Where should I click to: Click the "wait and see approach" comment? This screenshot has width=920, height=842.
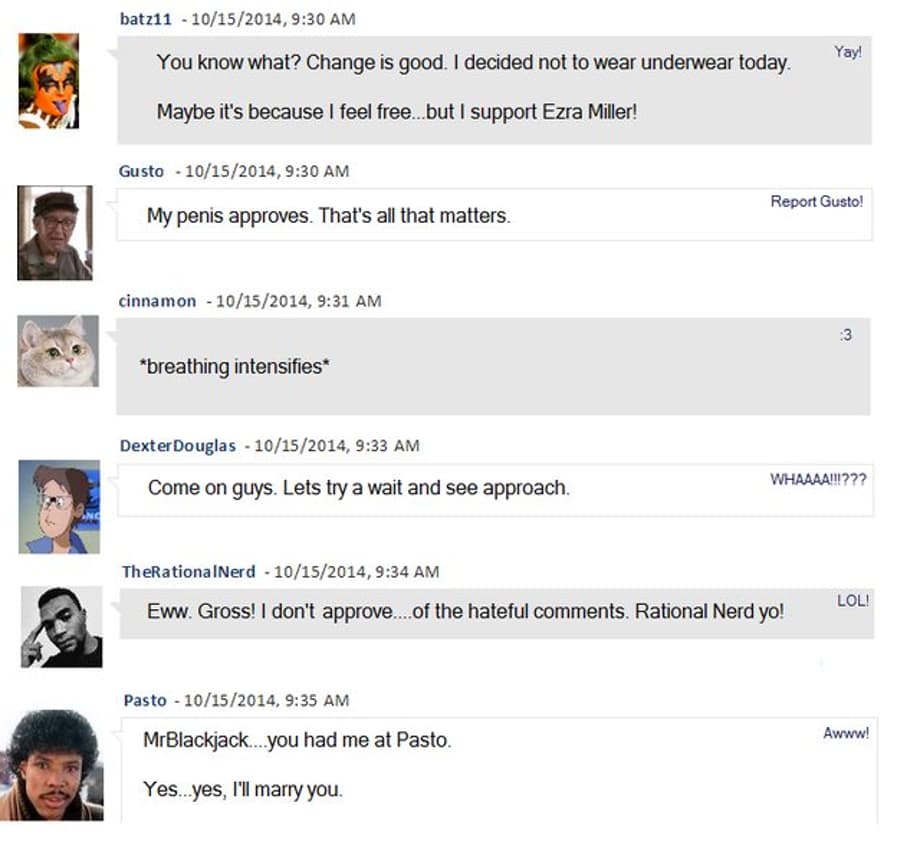[358, 488]
